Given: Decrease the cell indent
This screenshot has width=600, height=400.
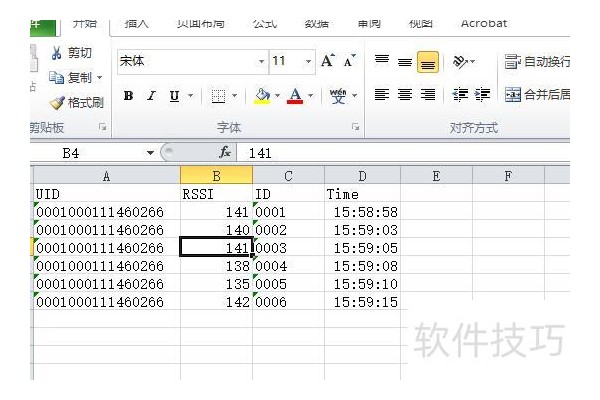Looking at the screenshot, I should coord(460,94).
